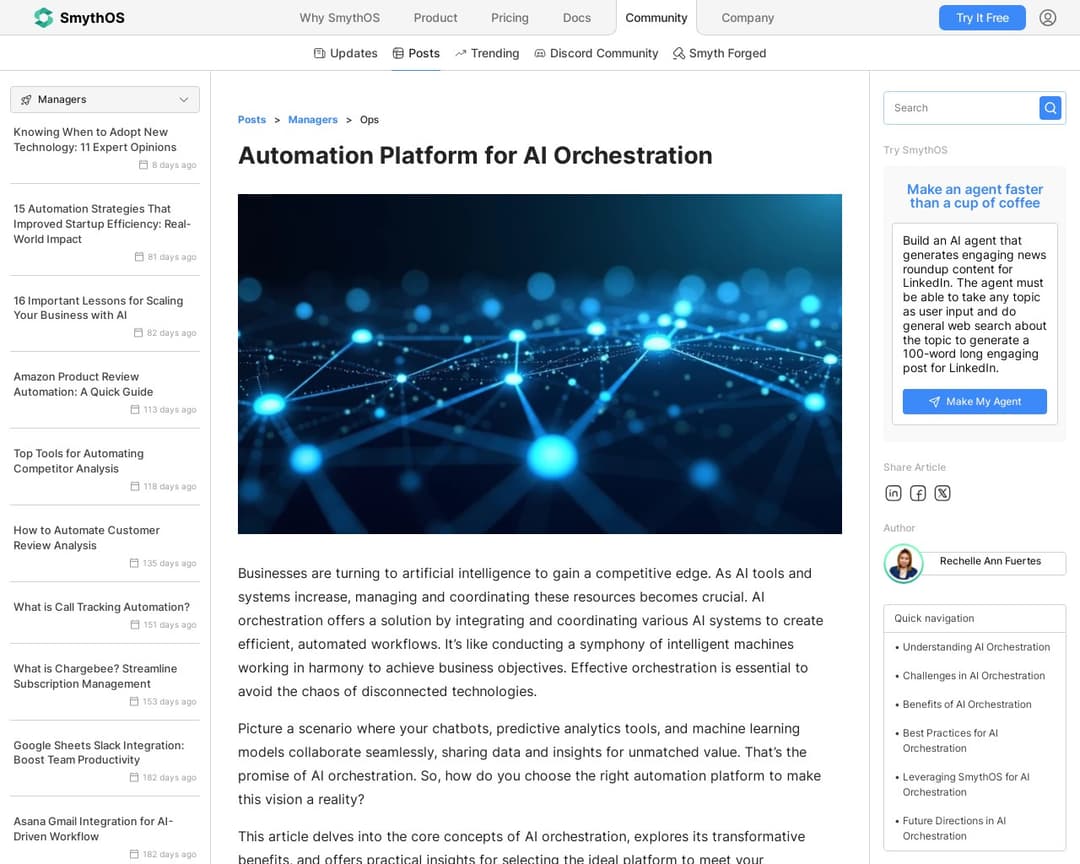1080x864 pixels.
Task: Click the Try It Free button
Action: (981, 18)
